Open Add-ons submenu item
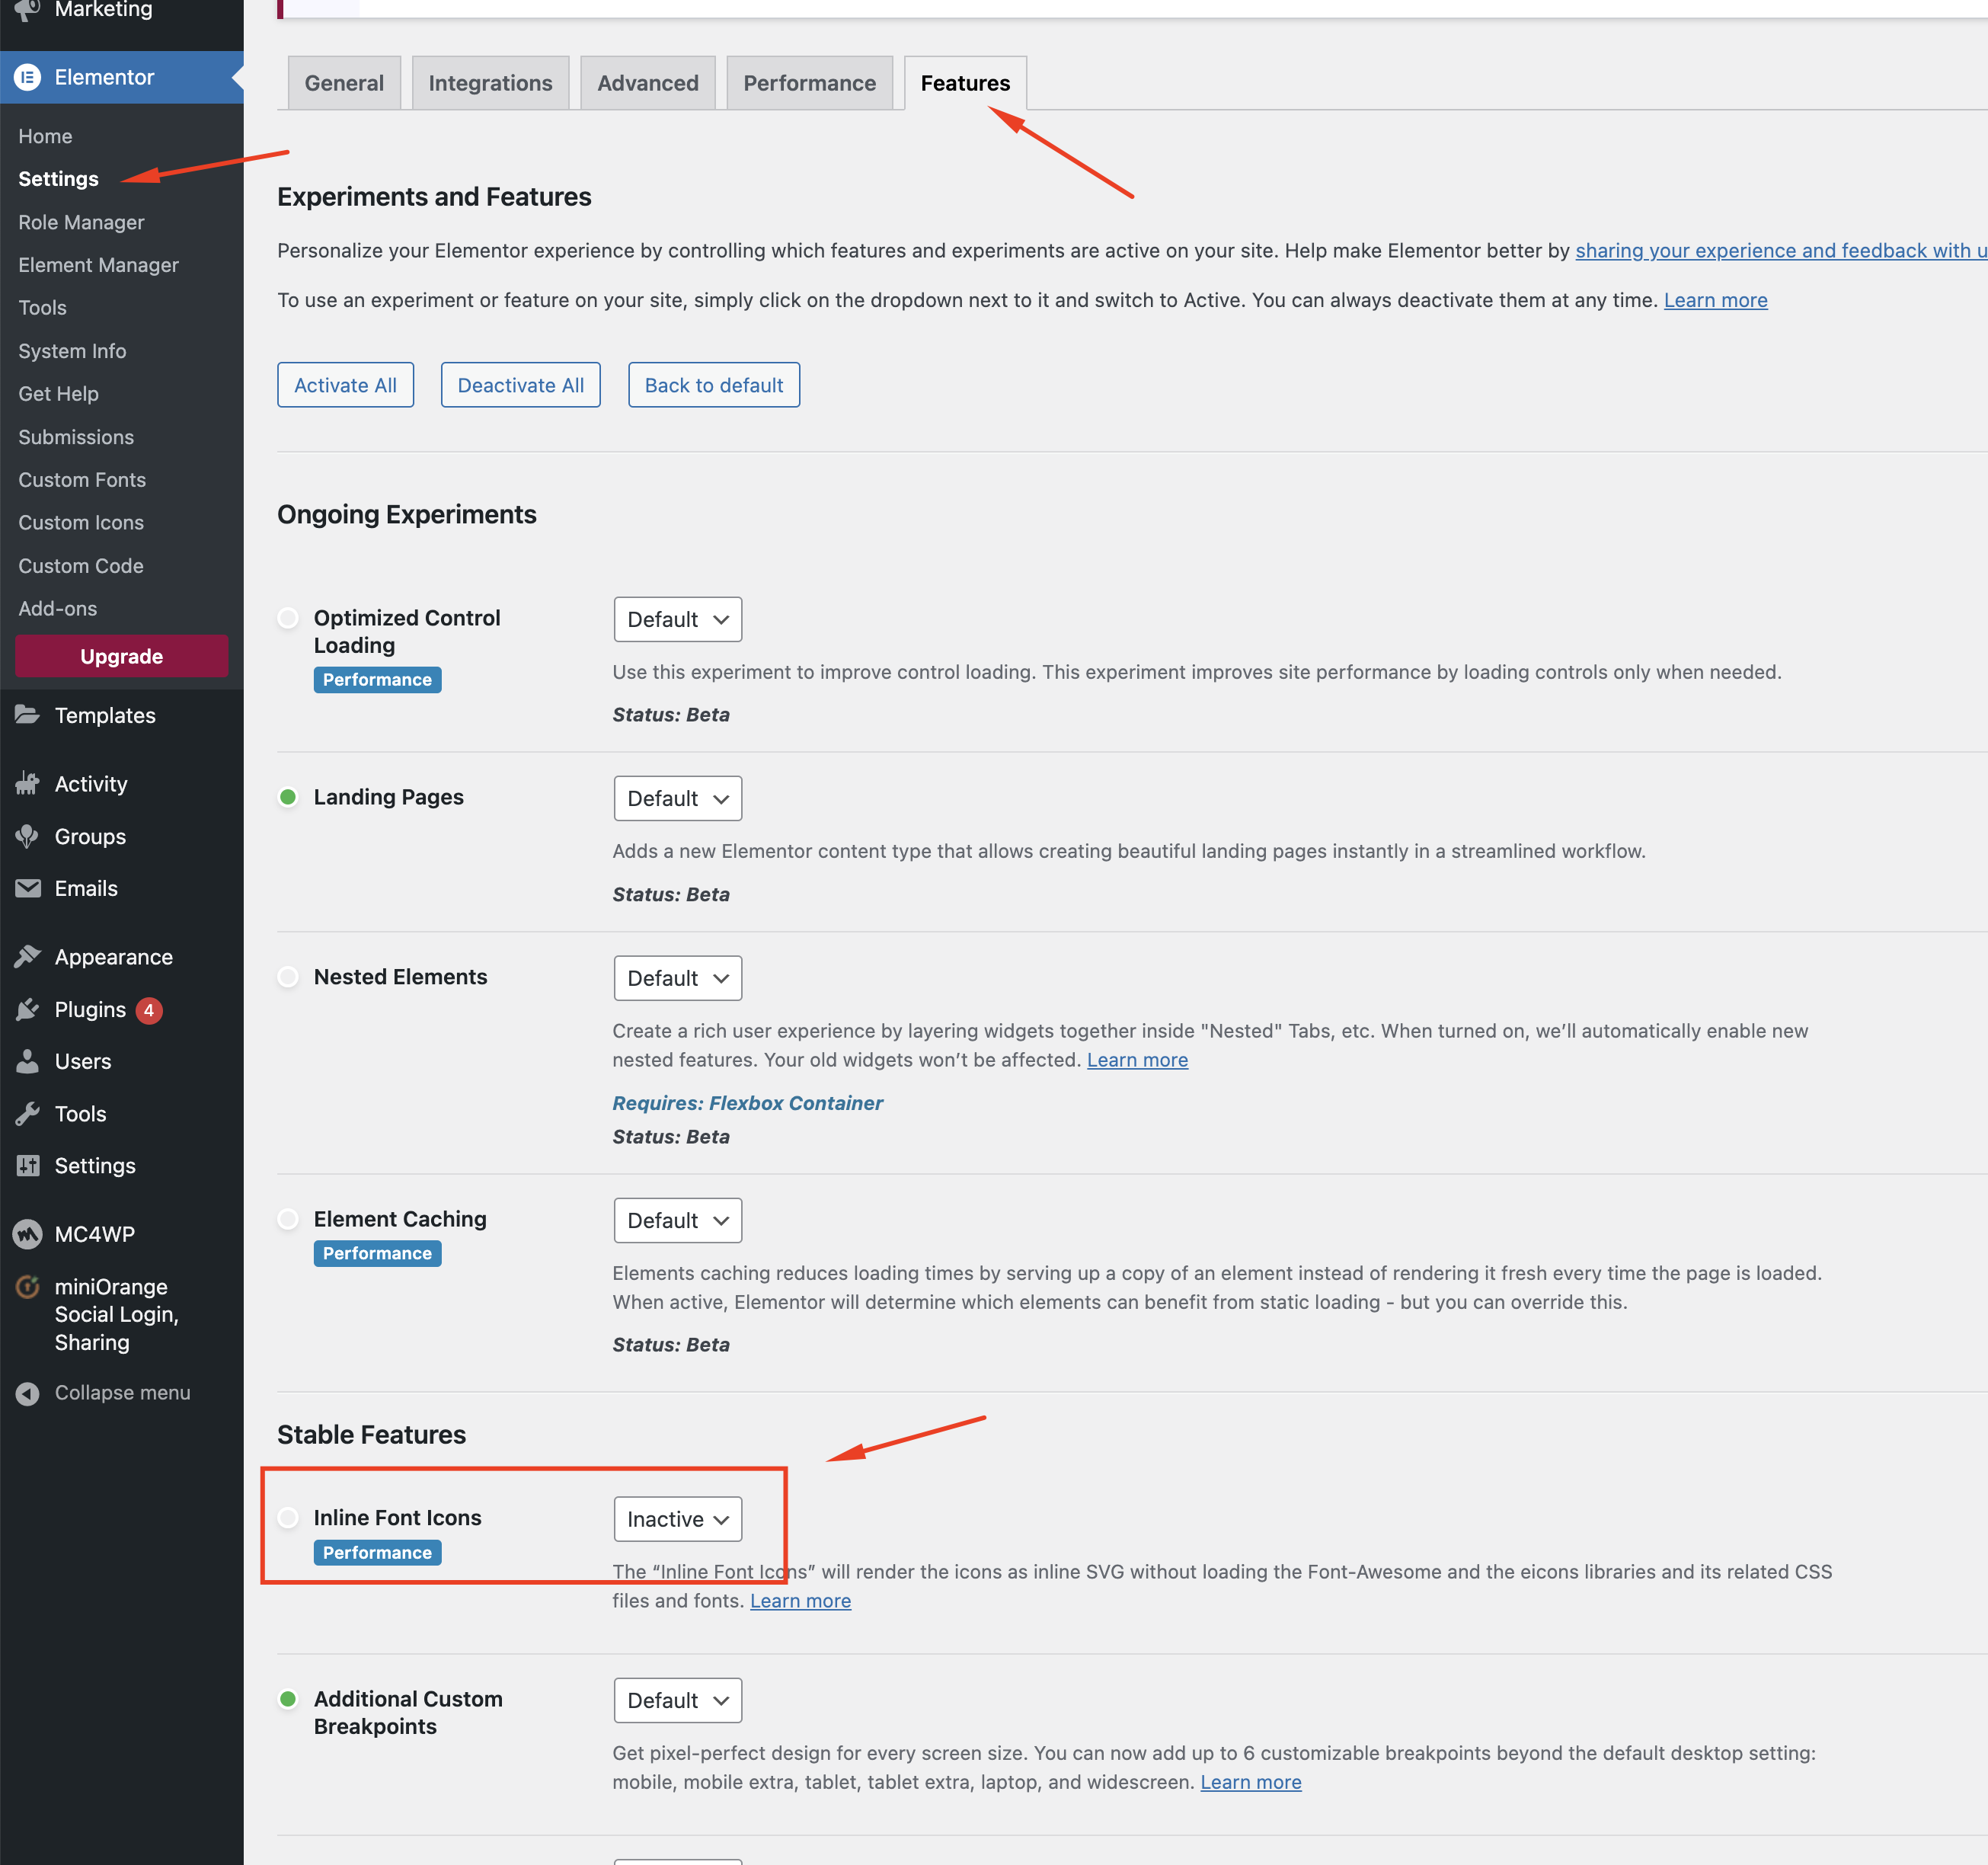1988x1865 pixels. click(x=57, y=609)
